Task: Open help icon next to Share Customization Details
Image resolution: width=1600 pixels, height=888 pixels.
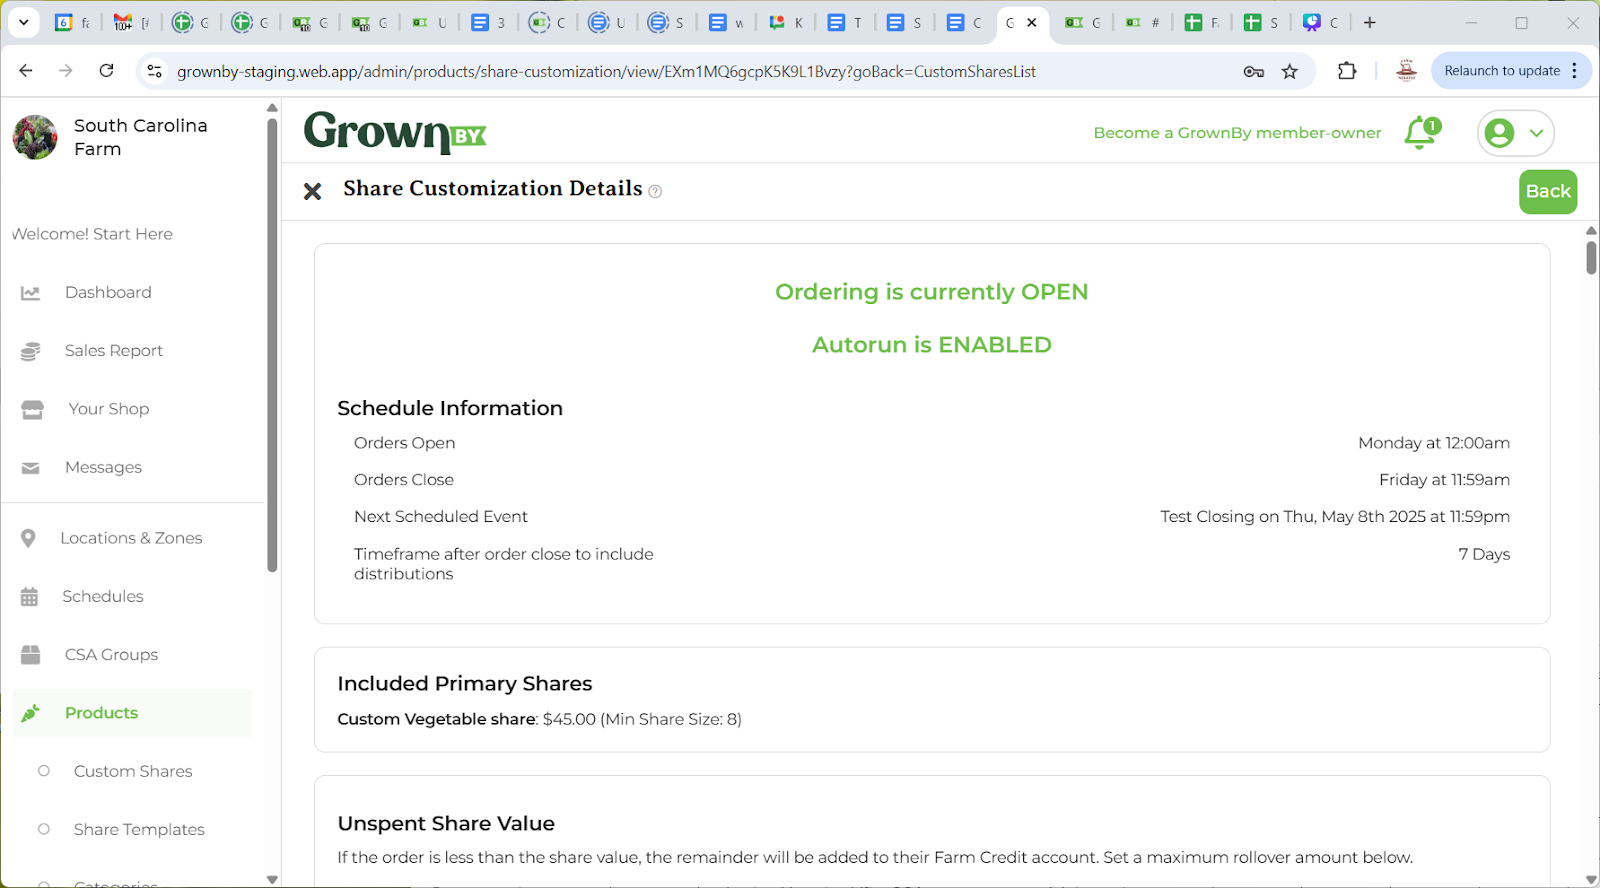Action: [x=655, y=192]
